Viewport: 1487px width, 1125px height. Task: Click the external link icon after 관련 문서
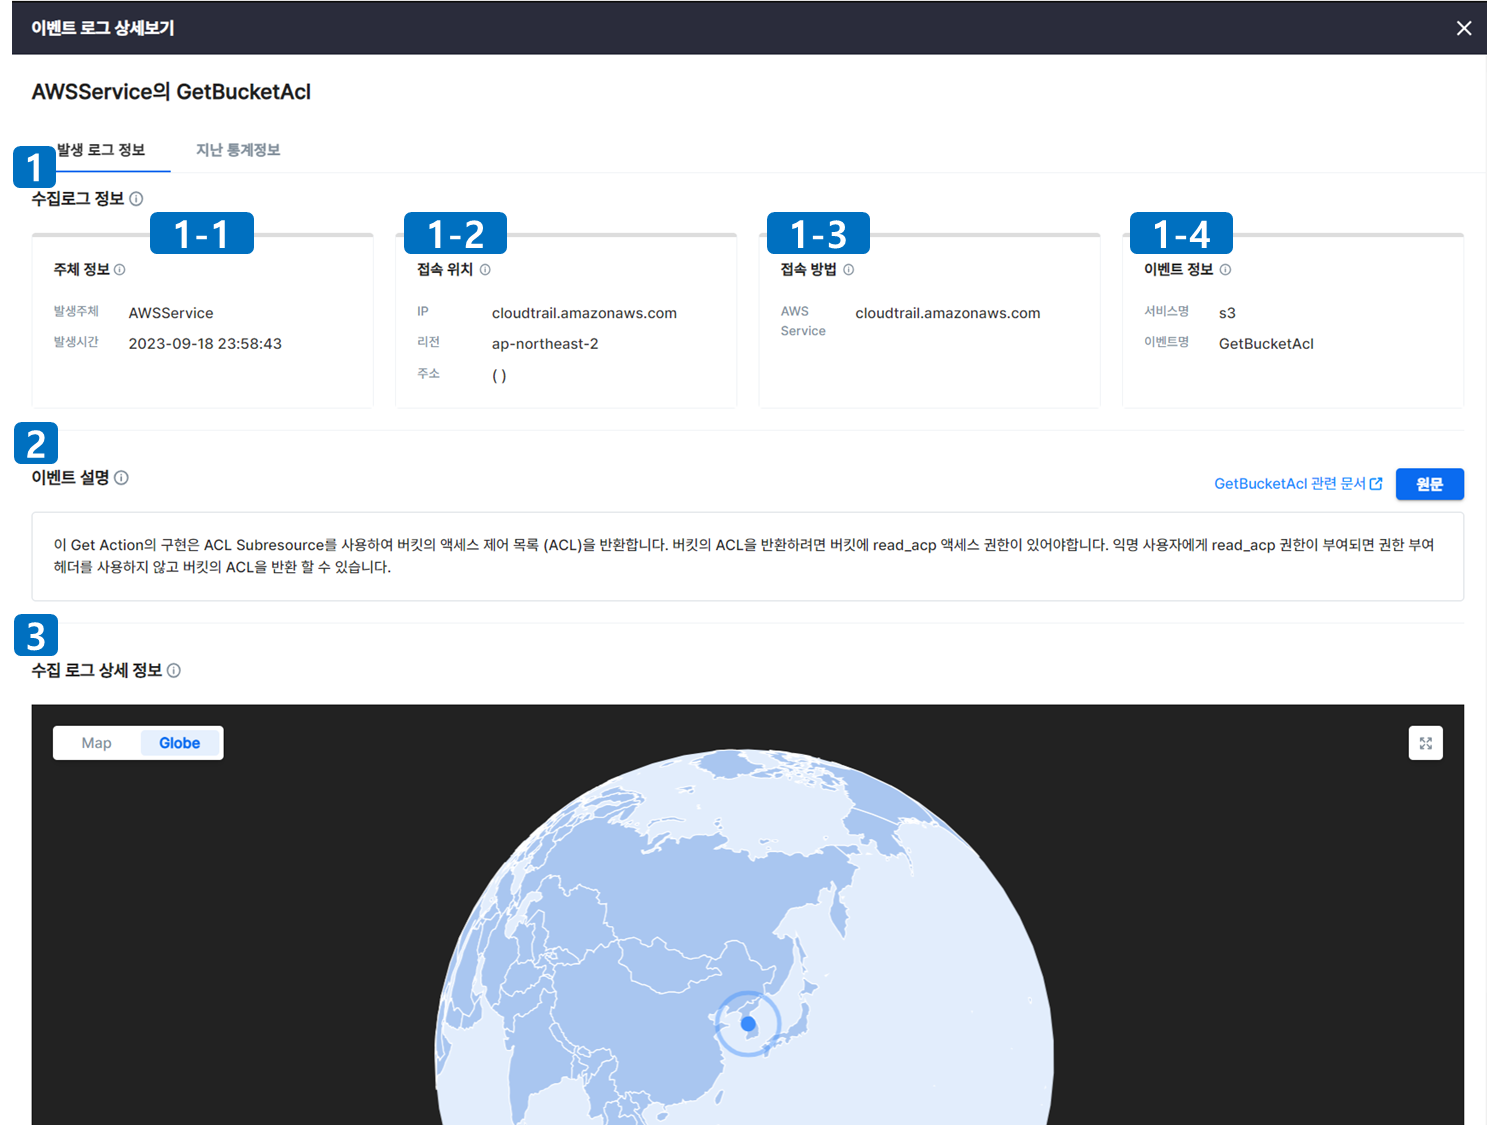click(1376, 484)
